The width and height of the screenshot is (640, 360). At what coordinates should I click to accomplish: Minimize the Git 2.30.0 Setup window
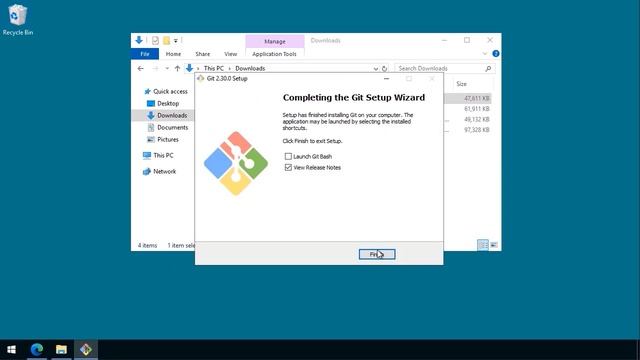[x=386, y=78]
